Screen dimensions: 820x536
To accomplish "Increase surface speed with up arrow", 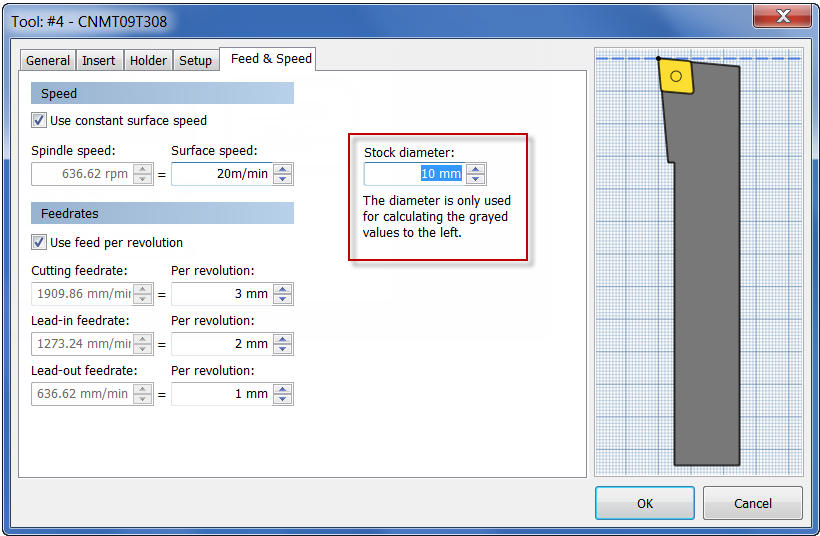I will tap(283, 169).
